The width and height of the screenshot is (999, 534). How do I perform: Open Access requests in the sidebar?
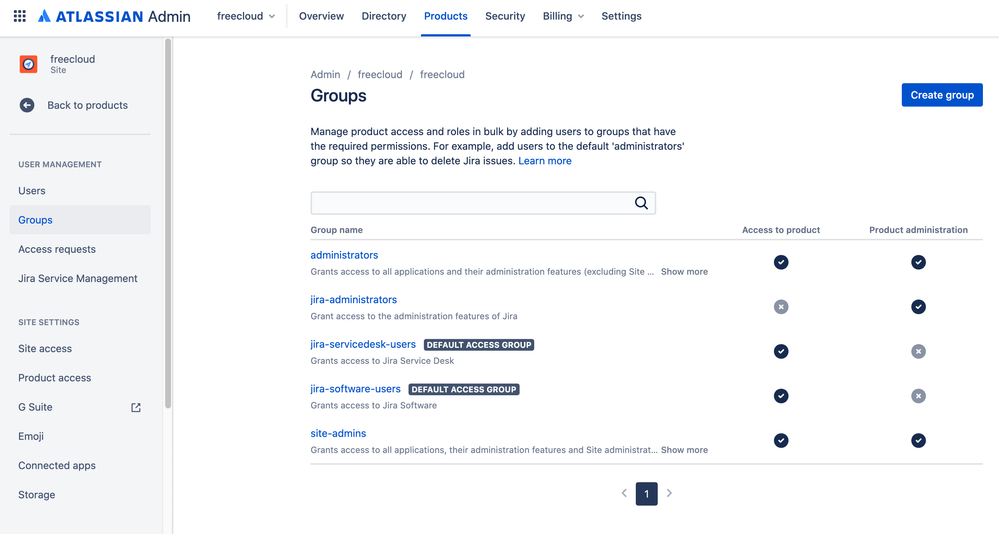(x=80, y=249)
